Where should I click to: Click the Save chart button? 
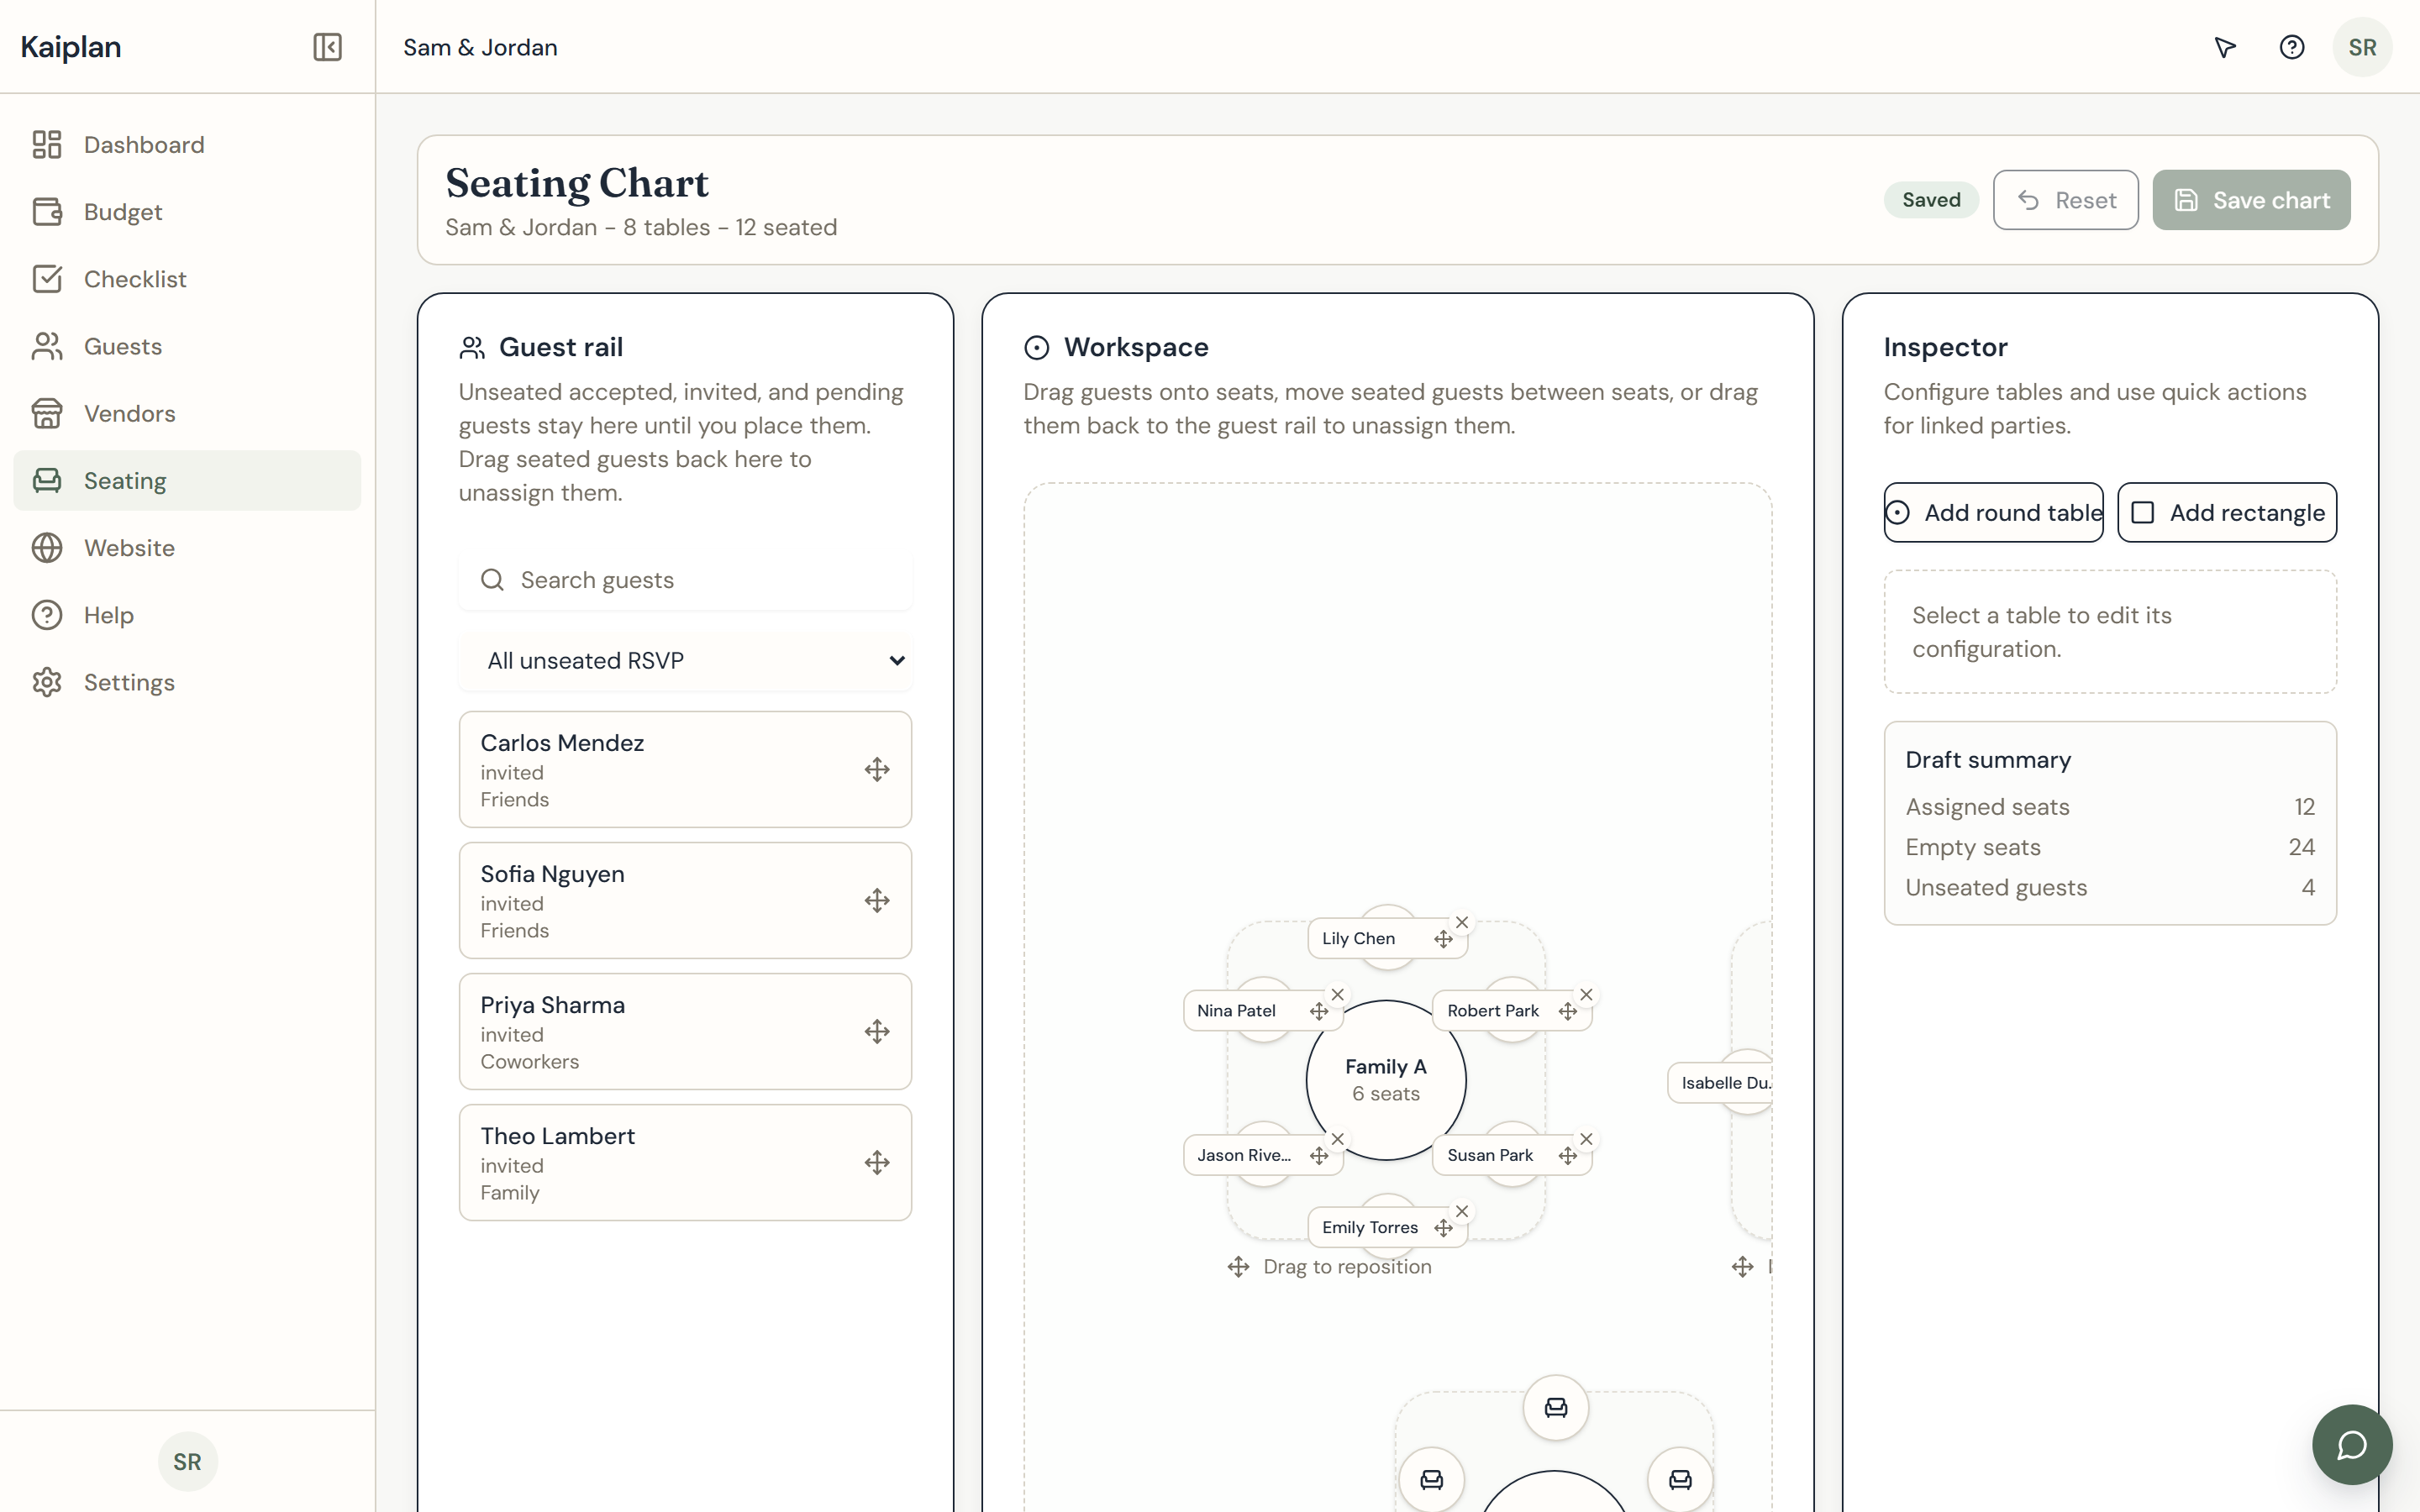[x=2251, y=200]
